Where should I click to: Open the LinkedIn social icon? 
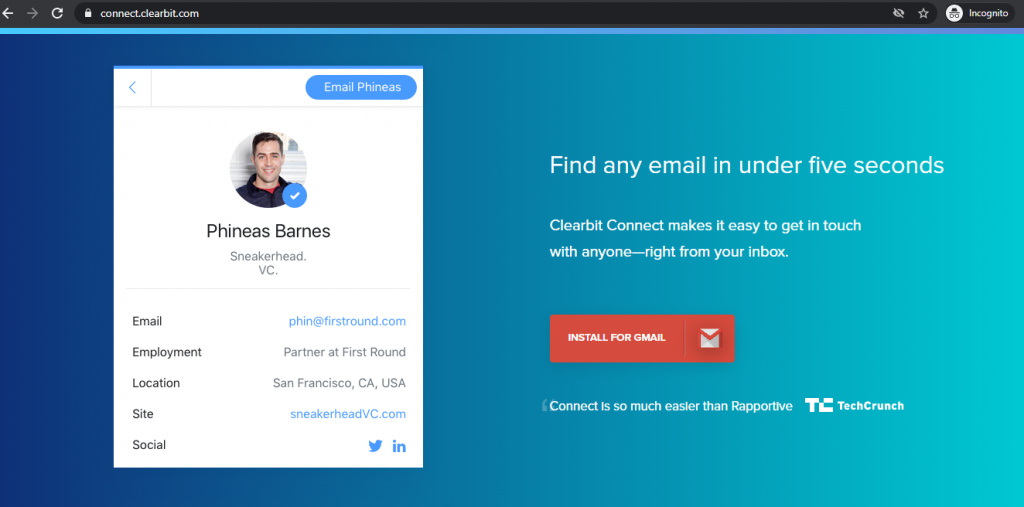399,446
